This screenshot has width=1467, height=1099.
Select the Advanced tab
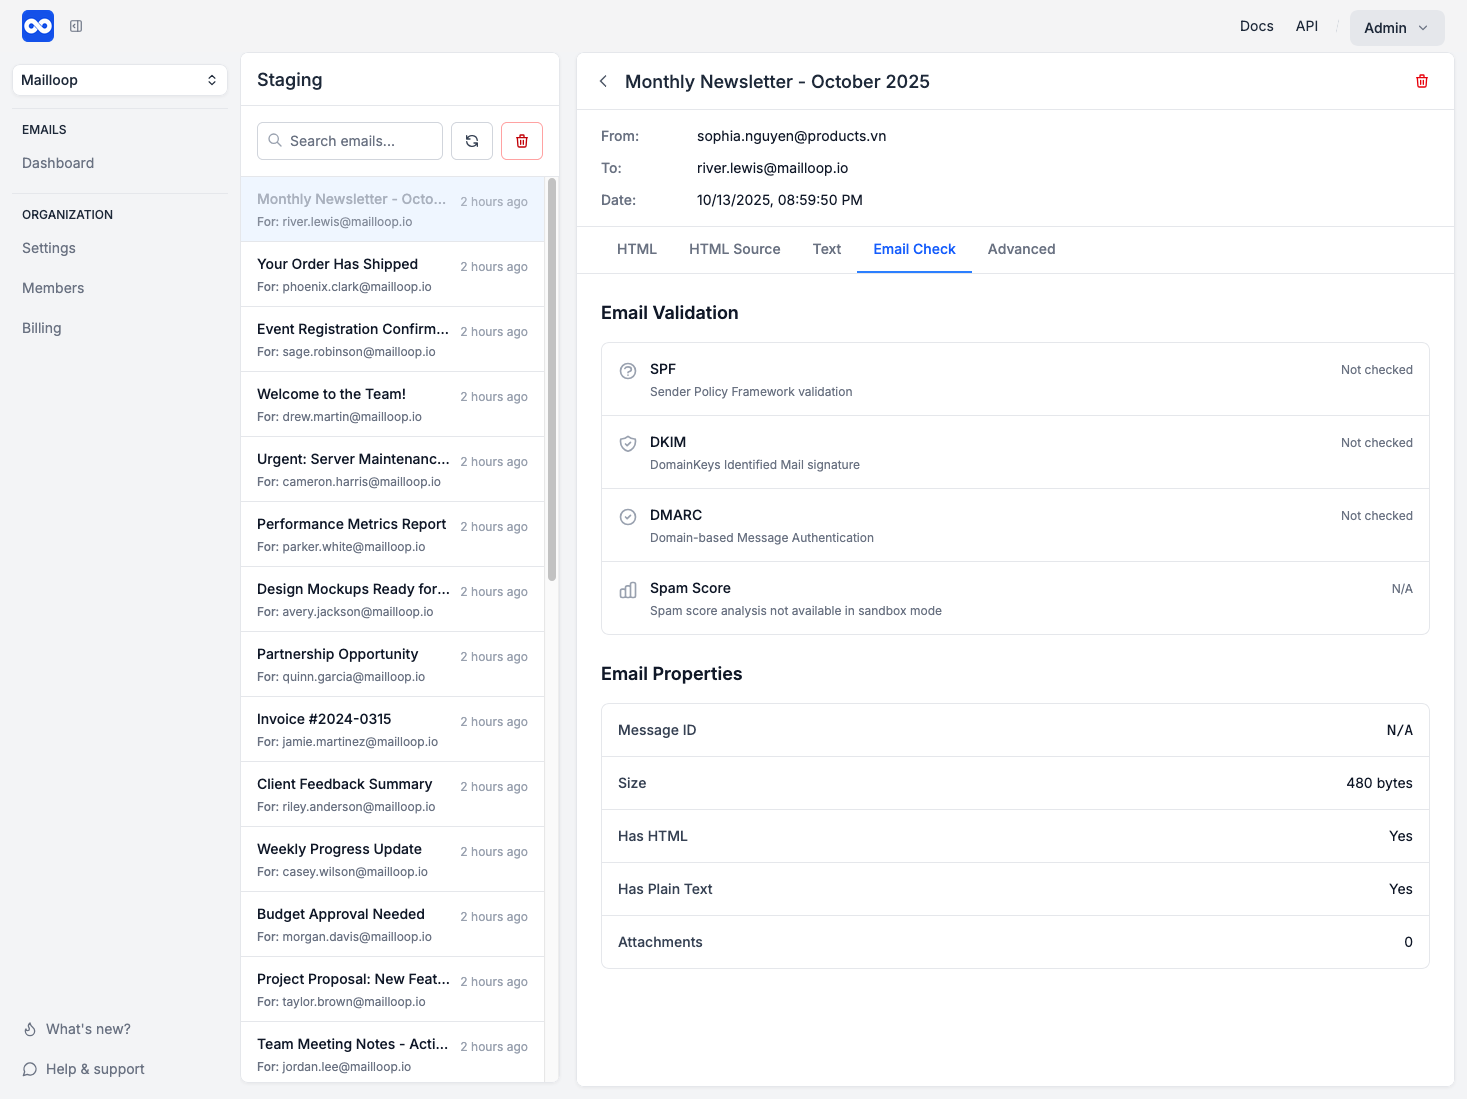tap(1021, 249)
